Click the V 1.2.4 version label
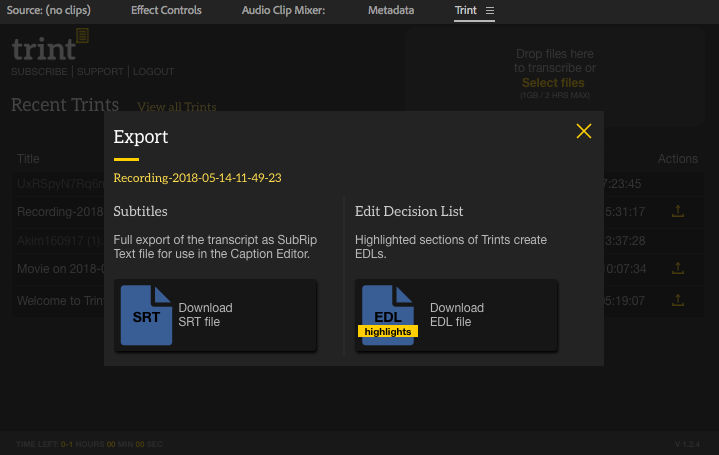Image resolution: width=719 pixels, height=455 pixels. [x=687, y=444]
